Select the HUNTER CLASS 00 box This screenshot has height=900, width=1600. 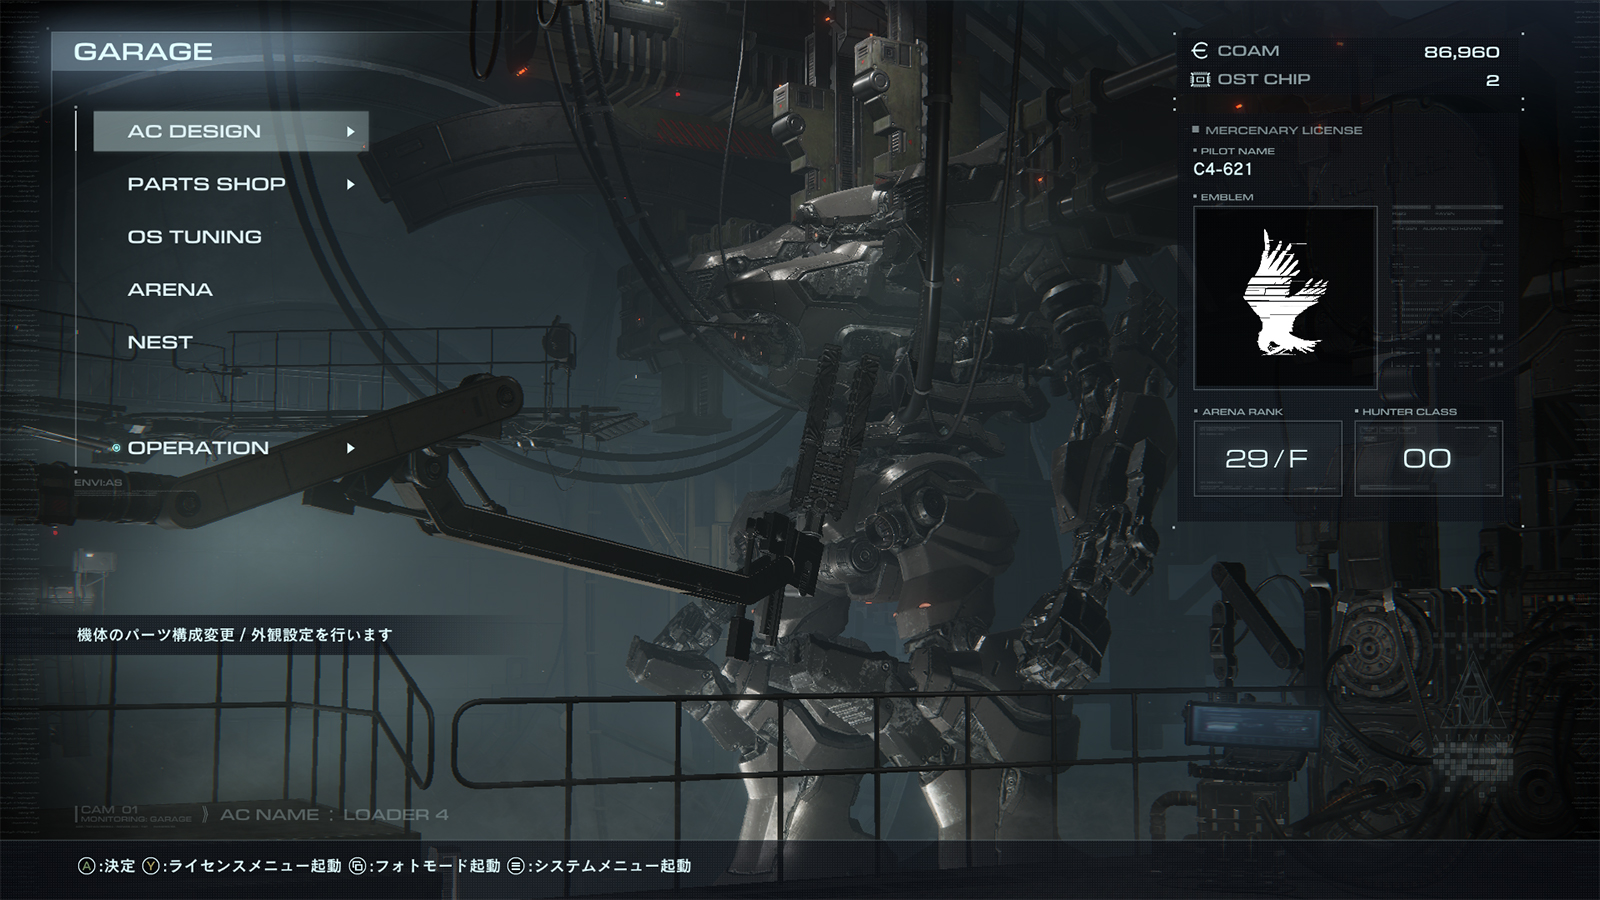1428,458
